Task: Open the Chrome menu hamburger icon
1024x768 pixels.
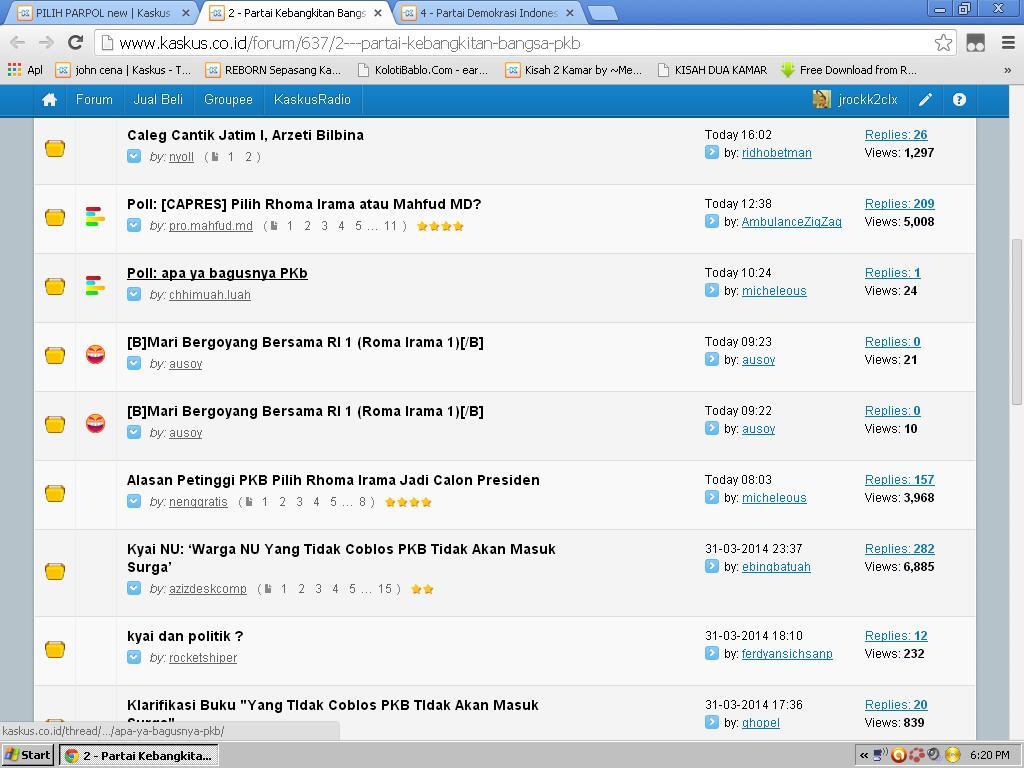Action: (1008, 42)
